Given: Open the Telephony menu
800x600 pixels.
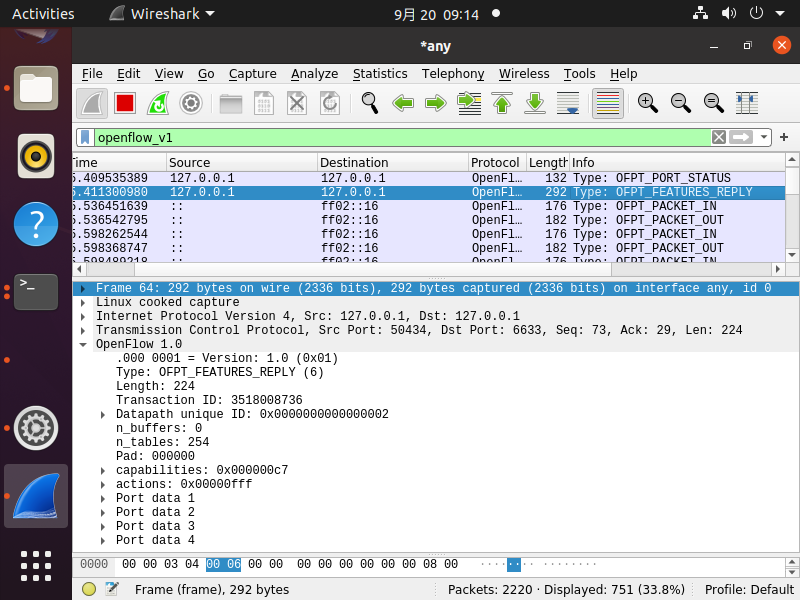Looking at the screenshot, I should coord(453,74).
